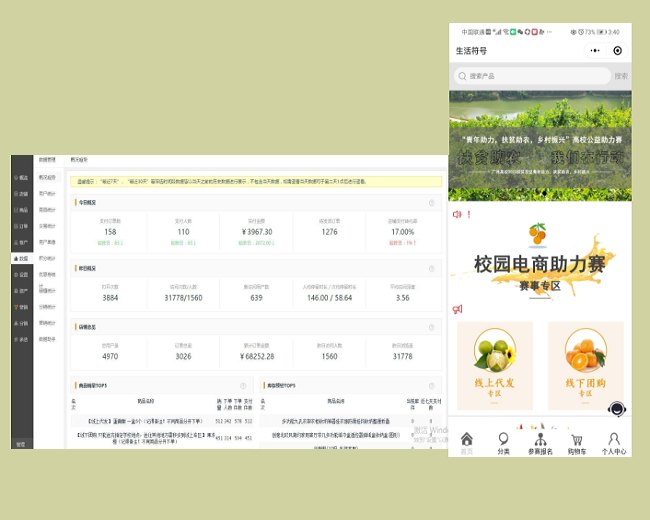650x520 pixels.
Task: Select 订单 in the dark left sidebar
Action: [x=21, y=226]
